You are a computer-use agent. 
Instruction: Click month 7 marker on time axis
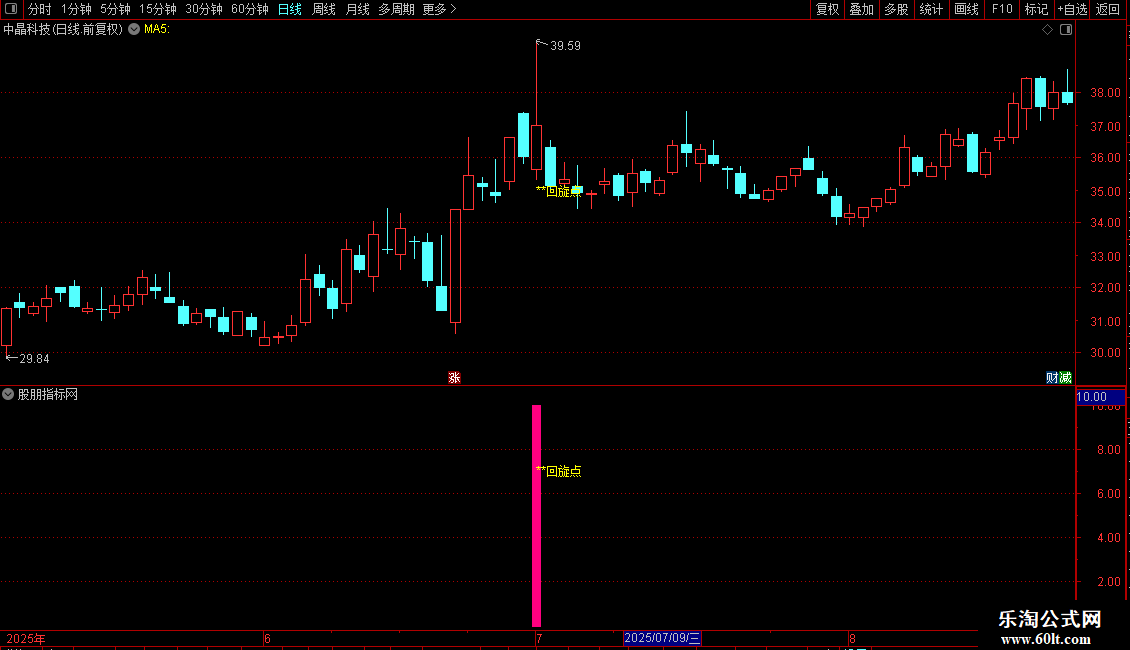pyautogui.click(x=538, y=638)
